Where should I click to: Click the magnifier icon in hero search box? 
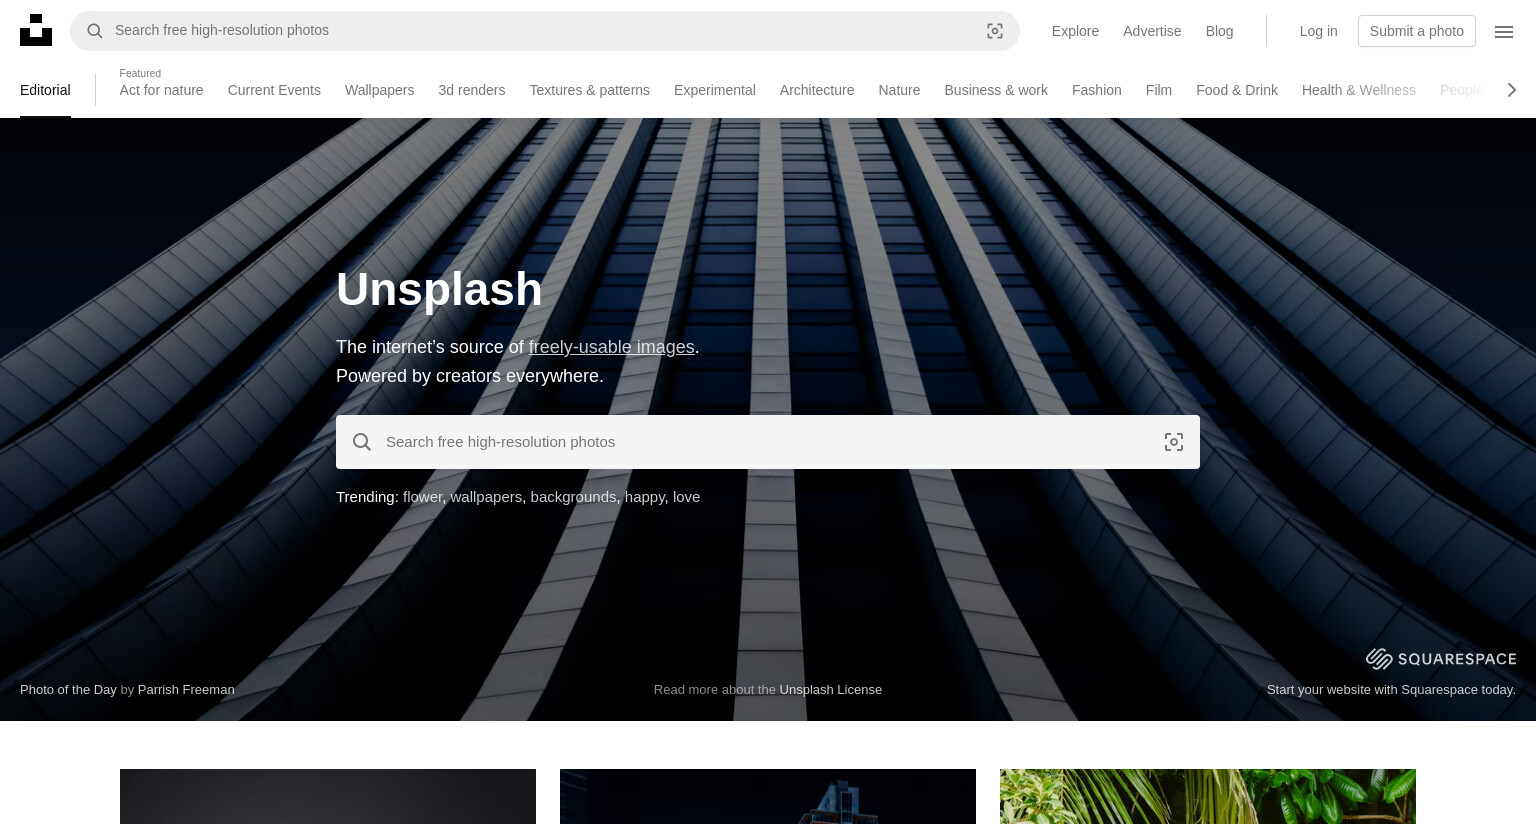pyautogui.click(x=362, y=442)
